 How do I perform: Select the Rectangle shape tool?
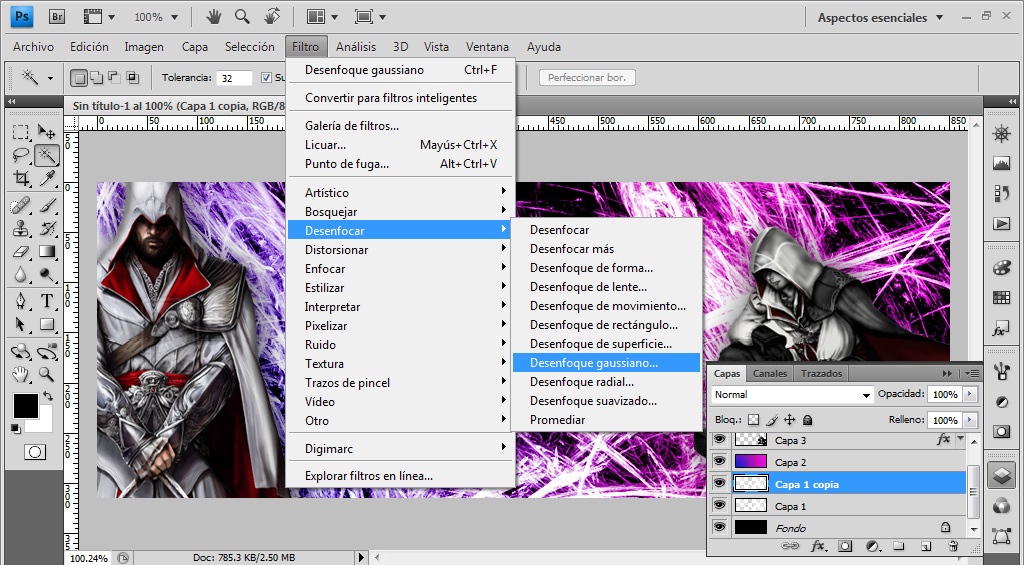[46, 324]
